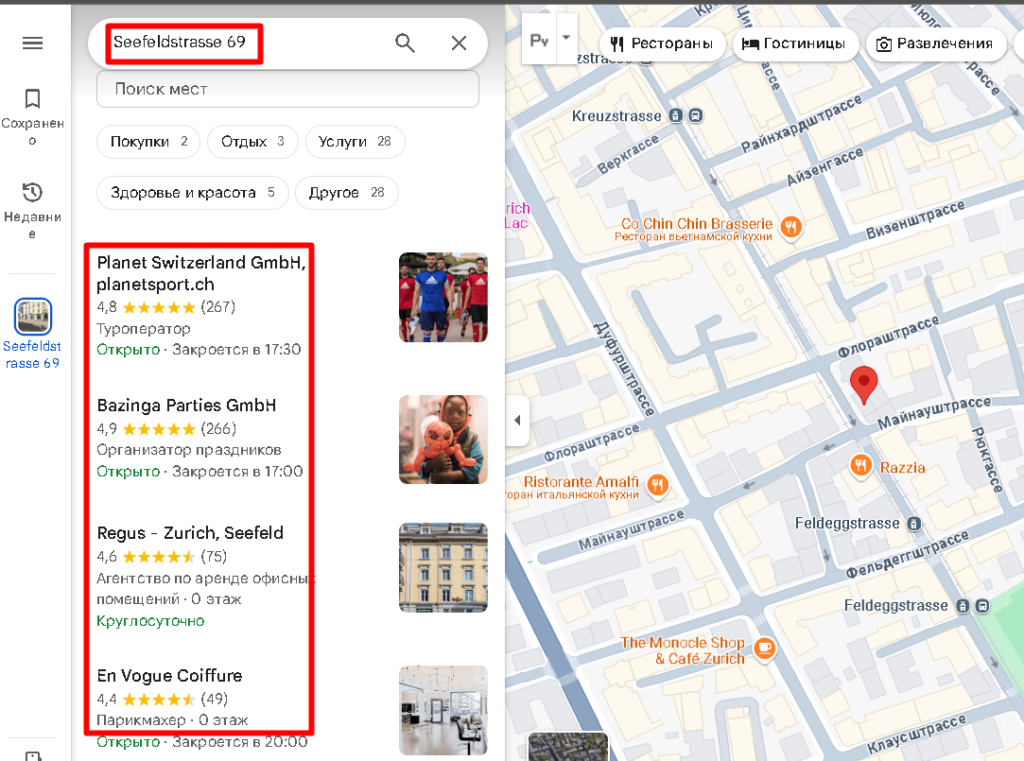Select Co Chin Chin Brasserie restaurant icon
This screenshot has height=761, width=1024.
(x=791, y=227)
